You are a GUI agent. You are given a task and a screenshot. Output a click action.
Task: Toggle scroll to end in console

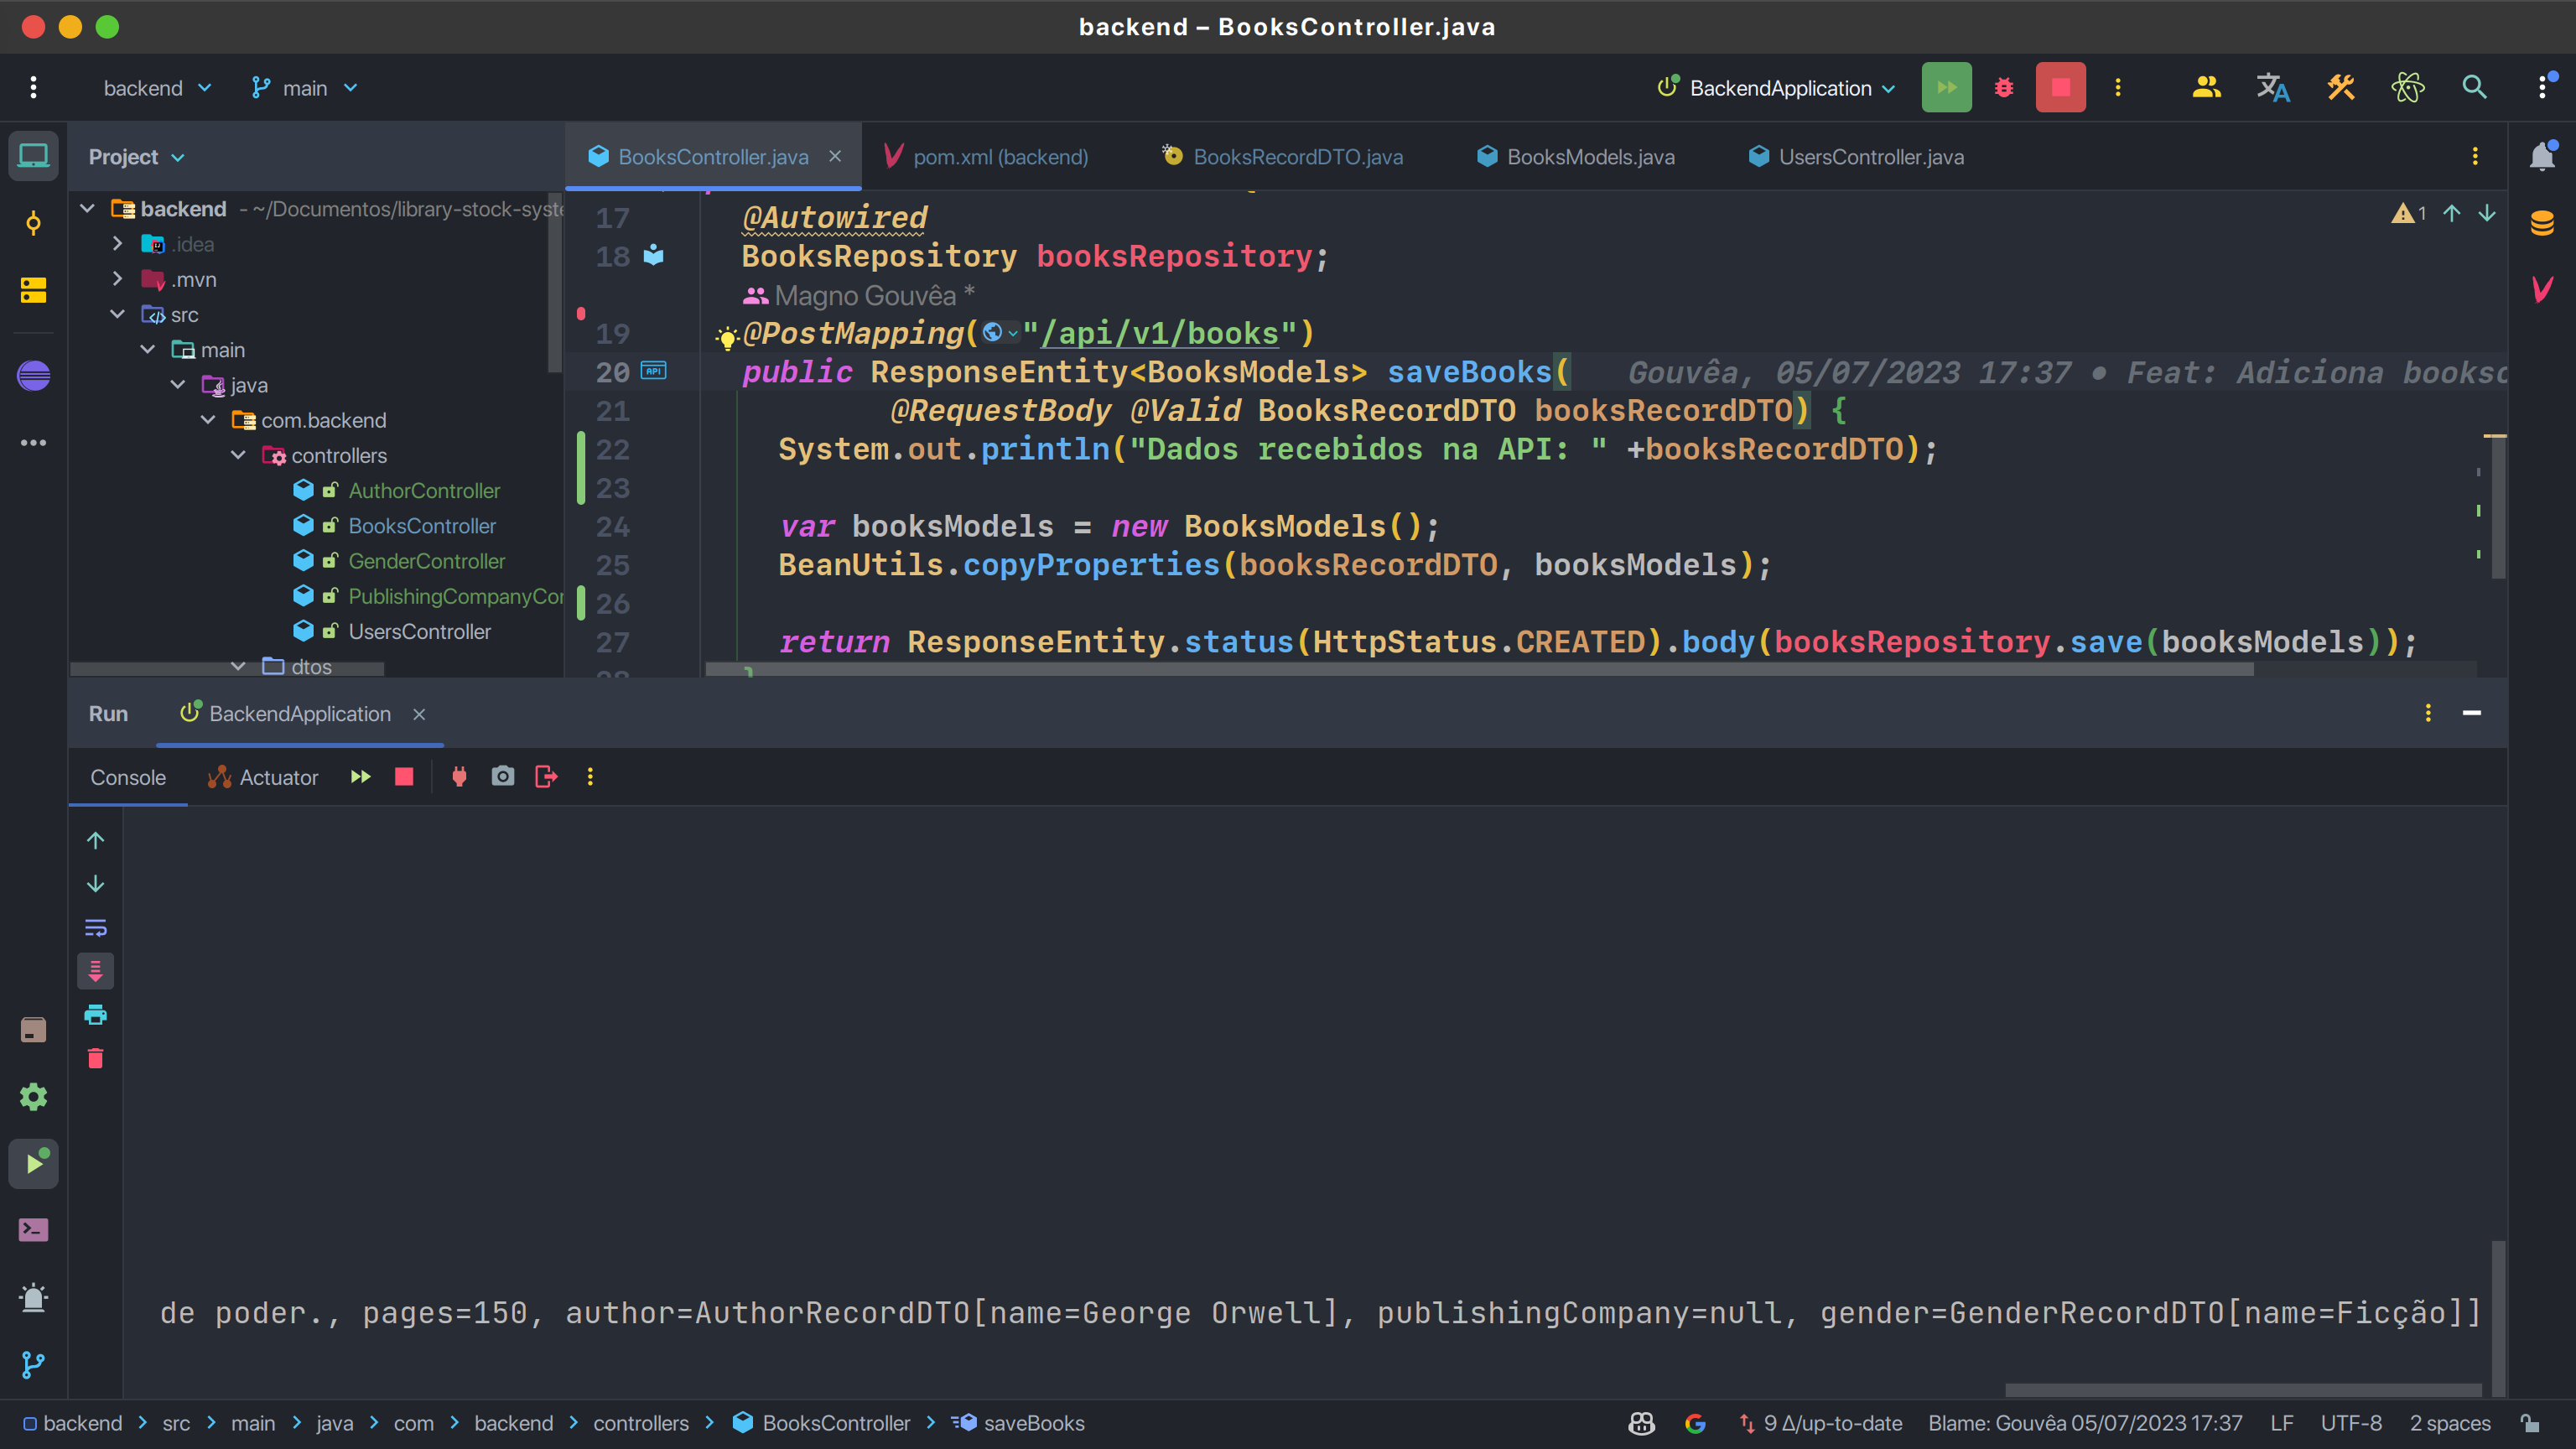click(x=95, y=970)
